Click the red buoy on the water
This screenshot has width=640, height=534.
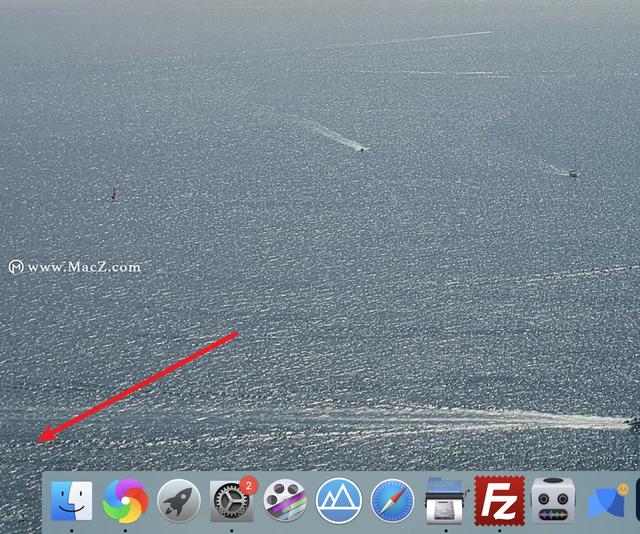point(114,194)
